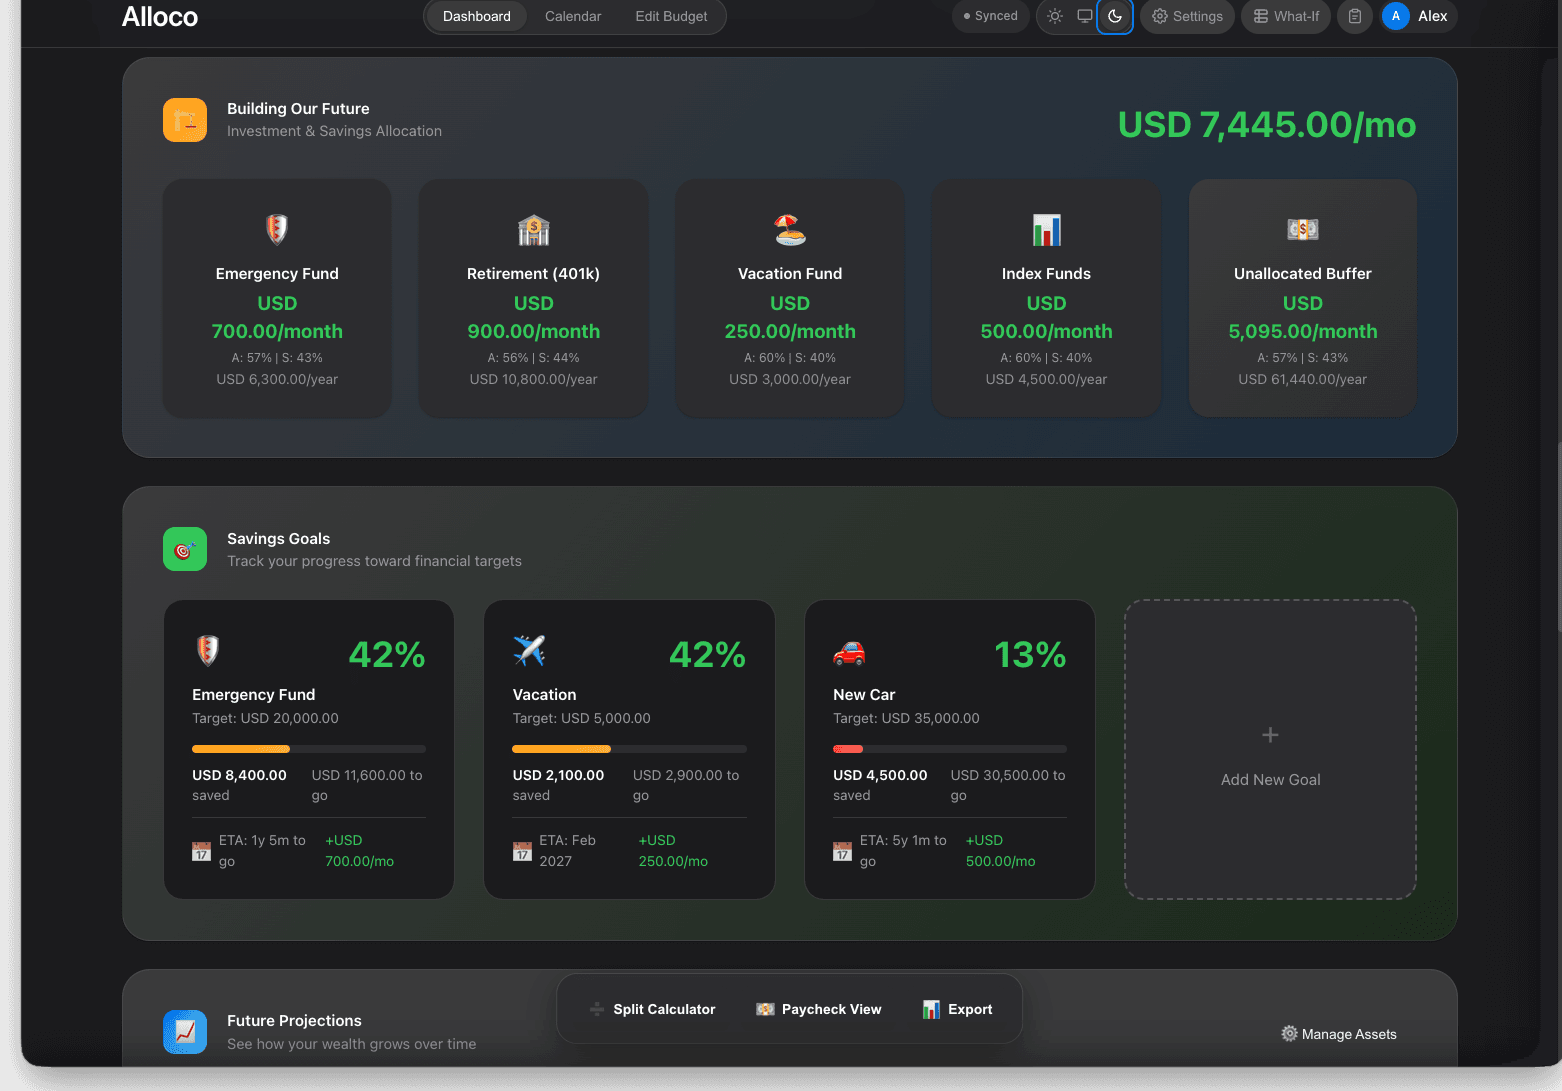The height and width of the screenshot is (1091, 1562).
Task: Open What-If scenarios
Action: (1286, 16)
